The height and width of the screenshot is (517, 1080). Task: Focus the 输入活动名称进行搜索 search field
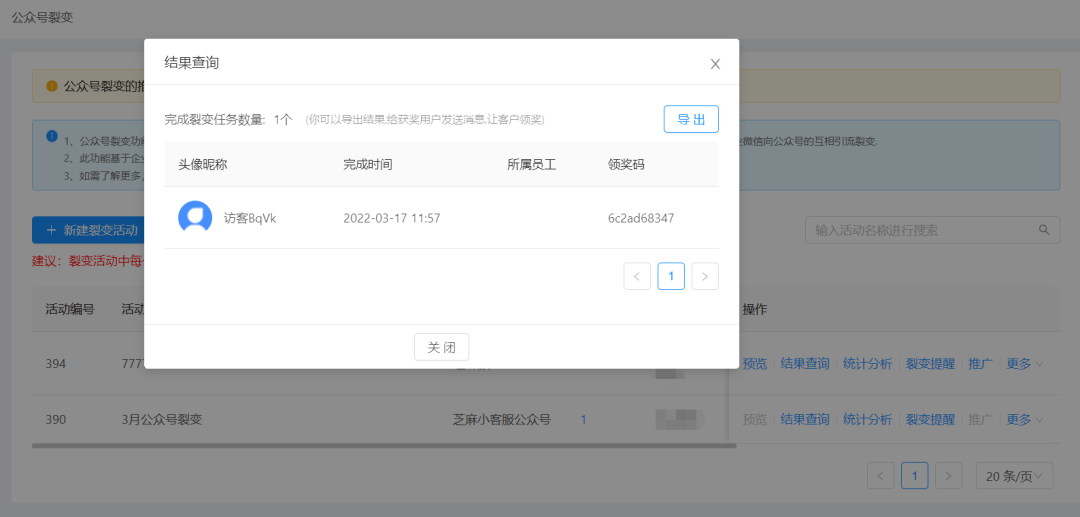coord(932,230)
